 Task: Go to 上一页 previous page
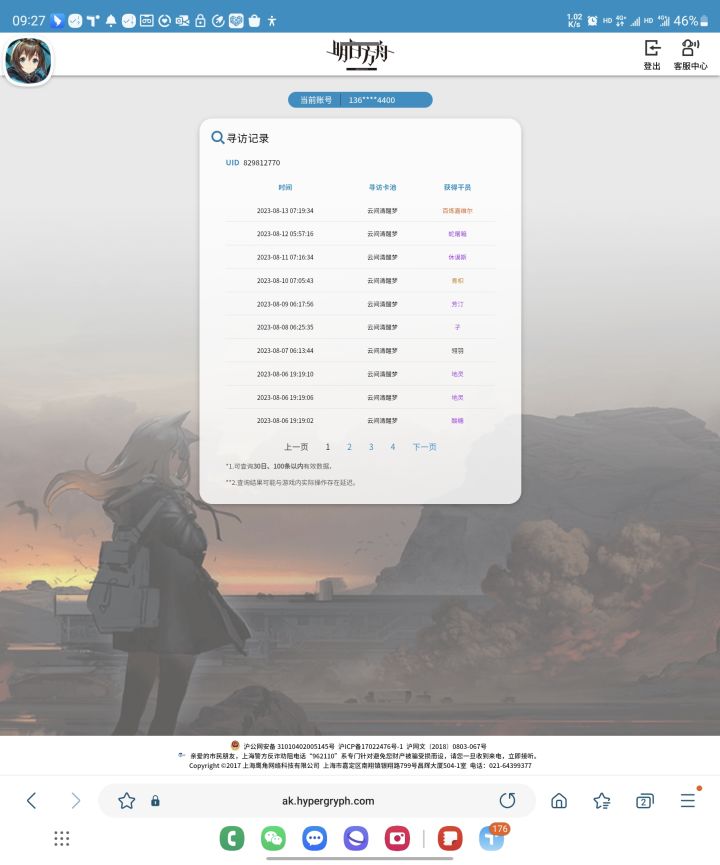click(x=296, y=447)
